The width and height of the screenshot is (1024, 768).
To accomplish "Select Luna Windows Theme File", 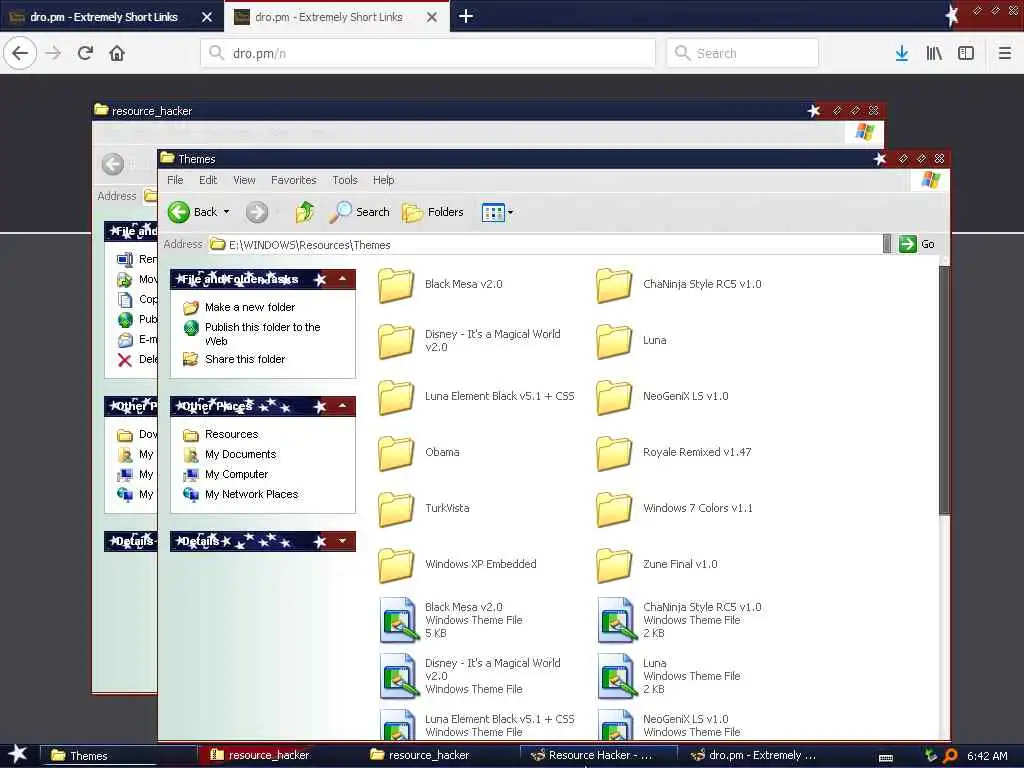I will [670, 676].
